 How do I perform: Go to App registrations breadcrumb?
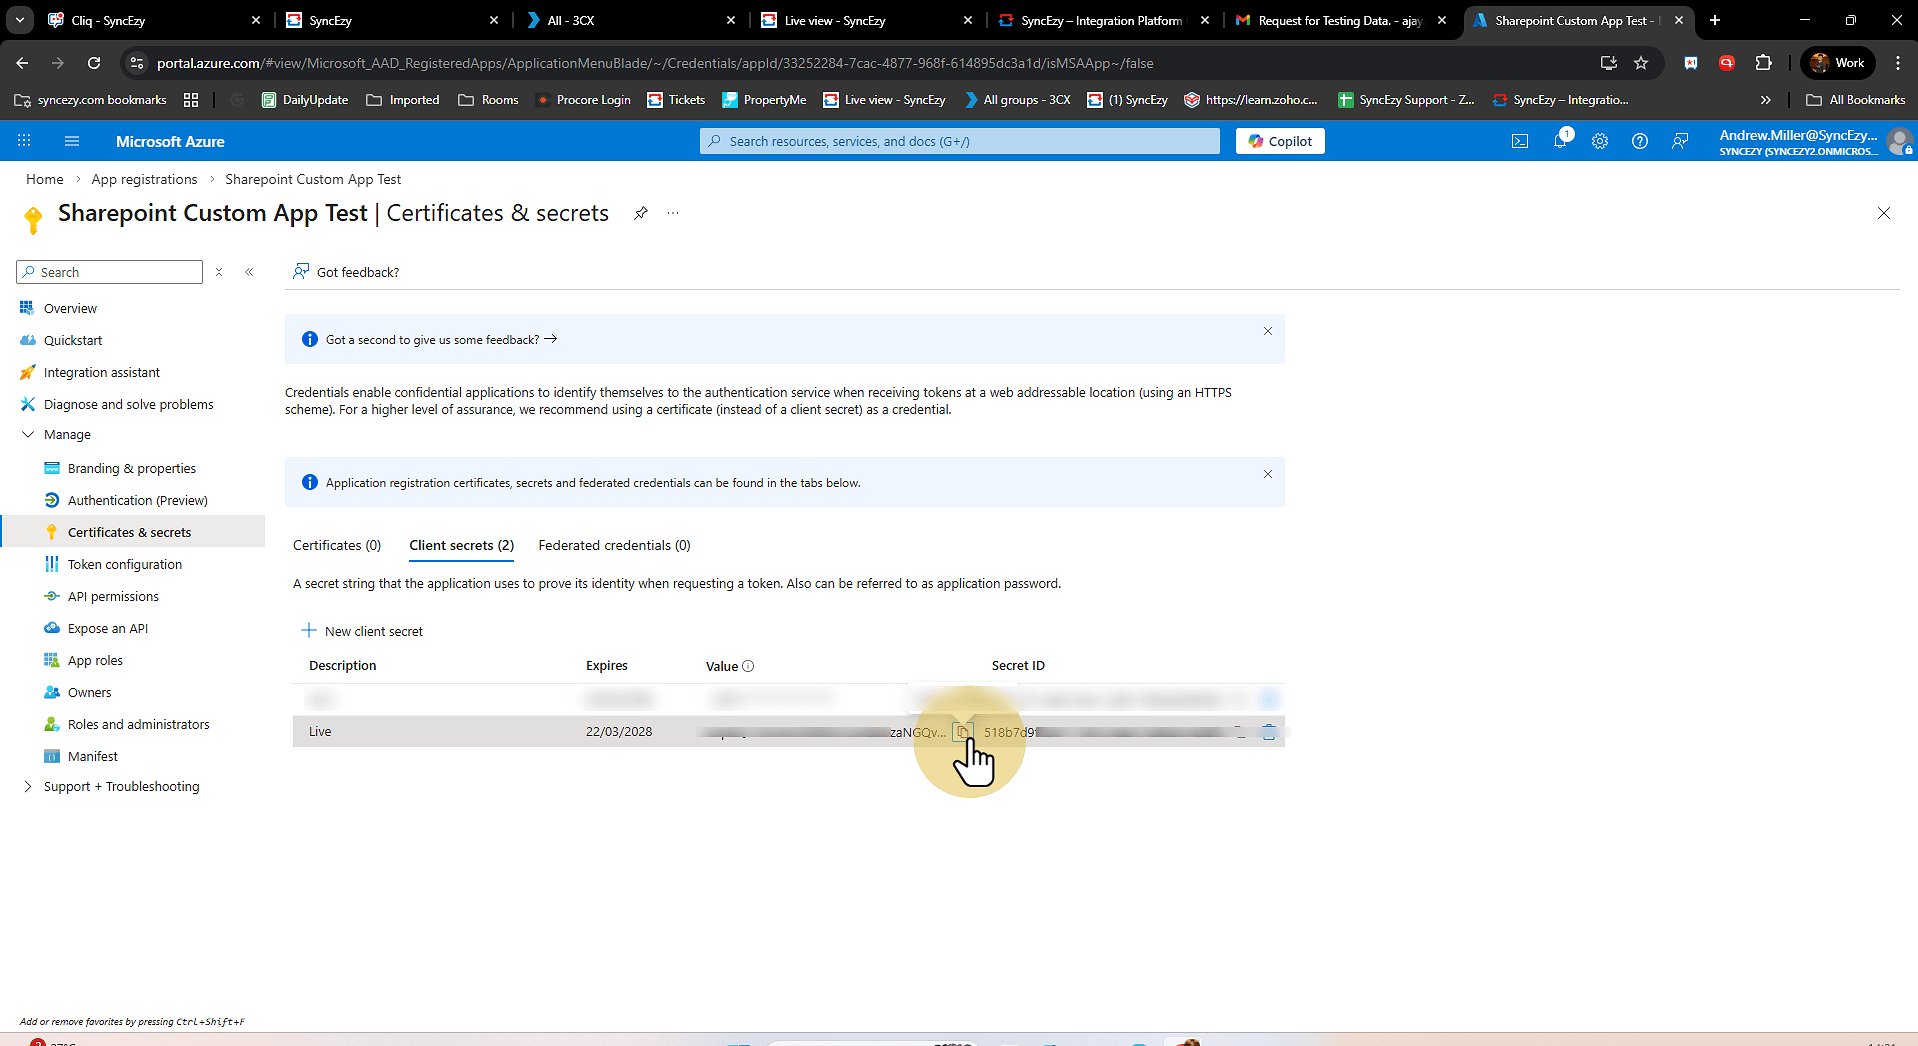pyautogui.click(x=144, y=179)
